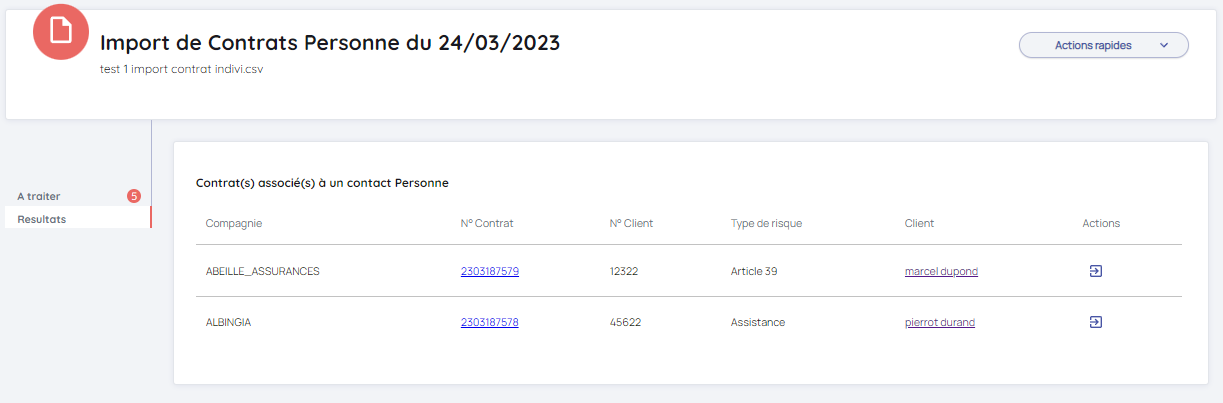
Task: Select the Resultats tab
Action: [x=42, y=219]
